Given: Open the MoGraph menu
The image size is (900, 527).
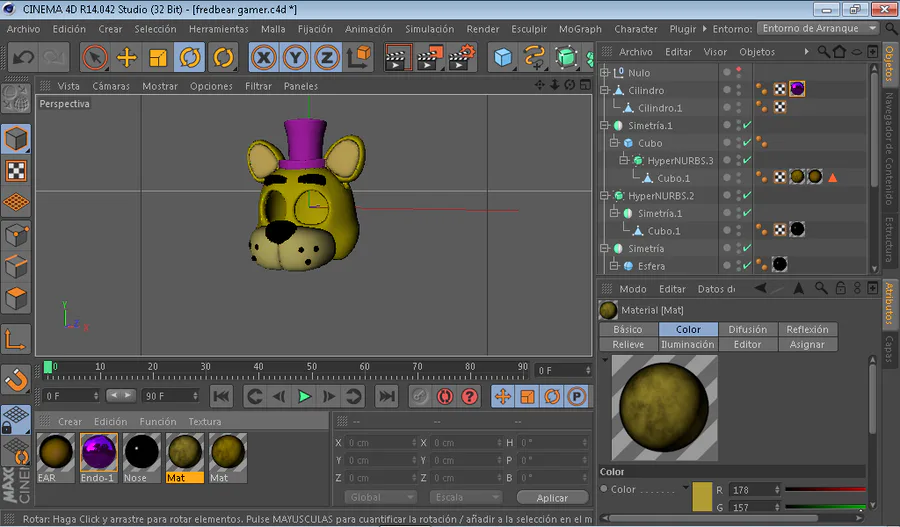Looking at the screenshot, I should point(580,29).
